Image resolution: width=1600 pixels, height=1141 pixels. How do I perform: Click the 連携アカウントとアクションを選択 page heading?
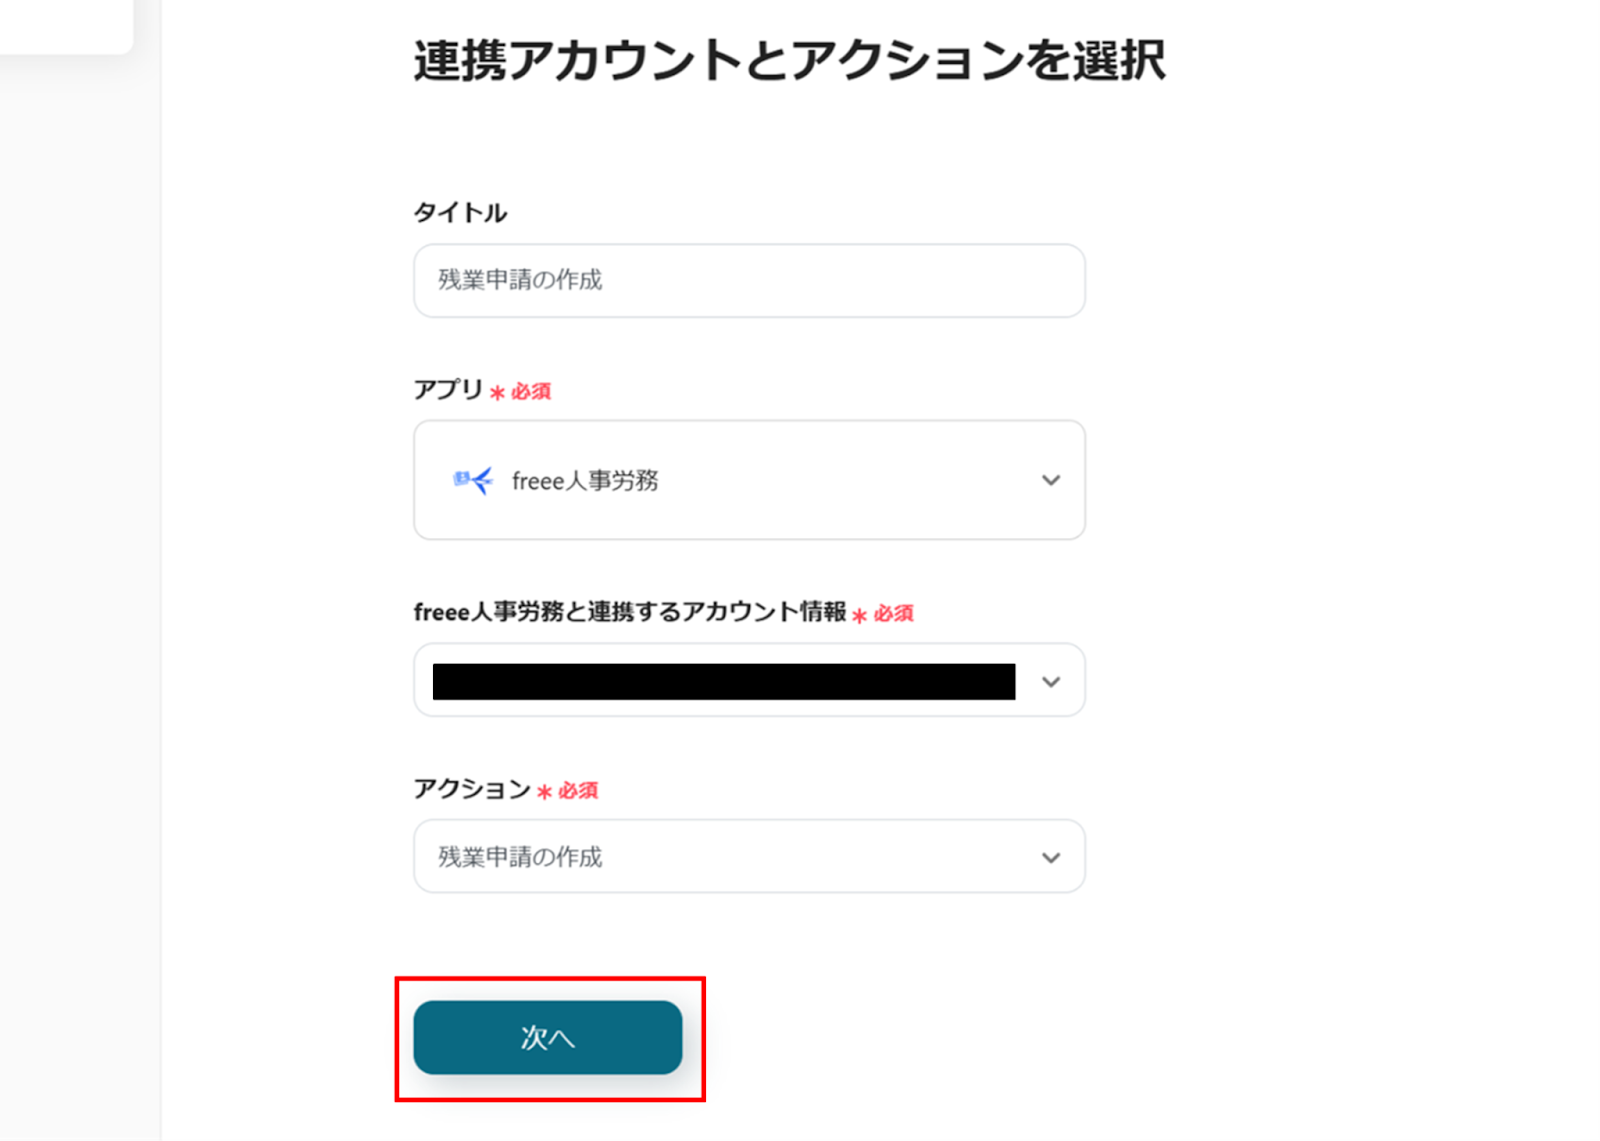point(789,61)
